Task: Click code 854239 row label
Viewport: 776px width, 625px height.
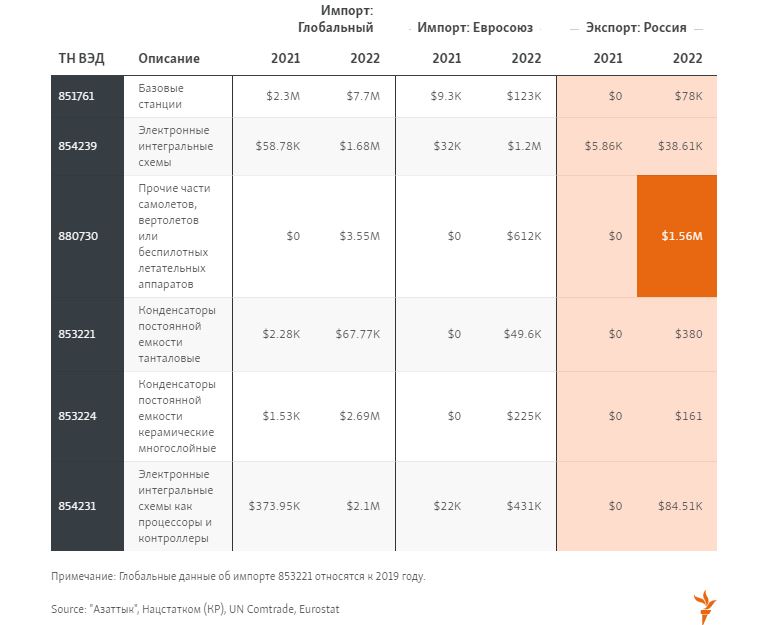Action: pyautogui.click(x=77, y=146)
